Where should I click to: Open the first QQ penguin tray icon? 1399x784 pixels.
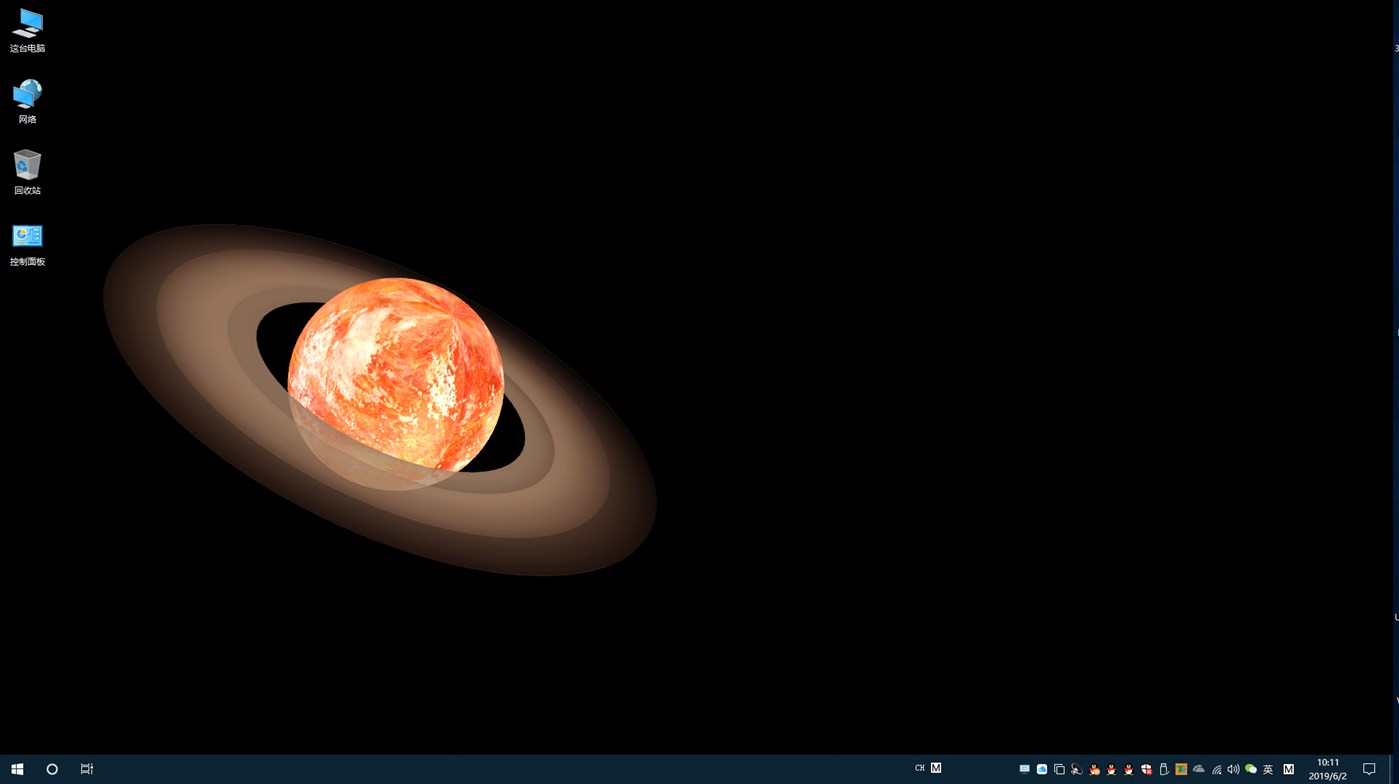pyautogui.click(x=1094, y=769)
